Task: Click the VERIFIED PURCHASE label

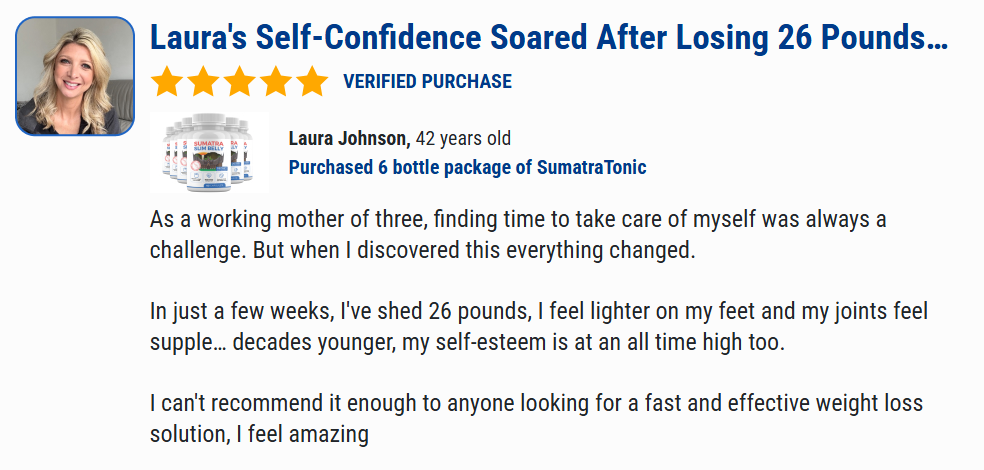Action: pyautogui.click(x=427, y=82)
